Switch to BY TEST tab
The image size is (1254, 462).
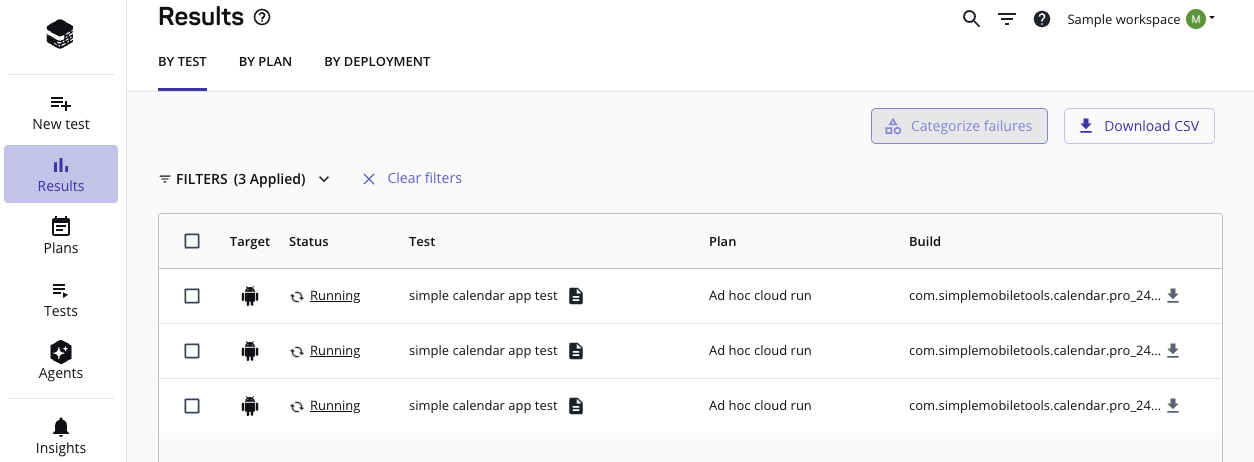coord(182,62)
